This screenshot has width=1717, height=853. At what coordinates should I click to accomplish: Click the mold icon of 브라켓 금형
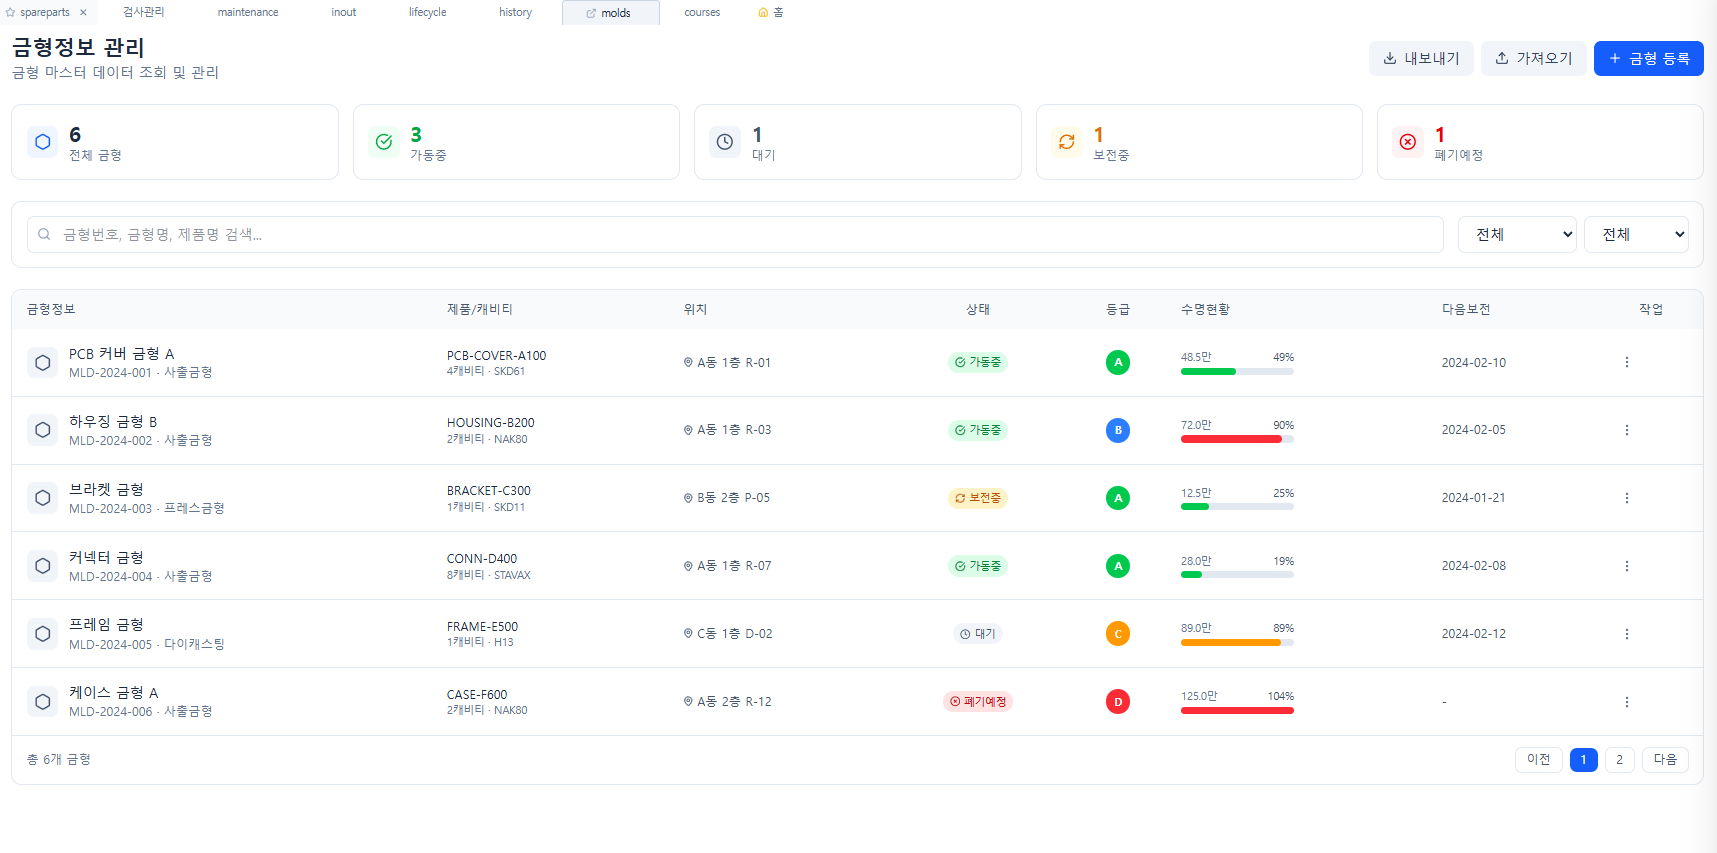point(42,498)
